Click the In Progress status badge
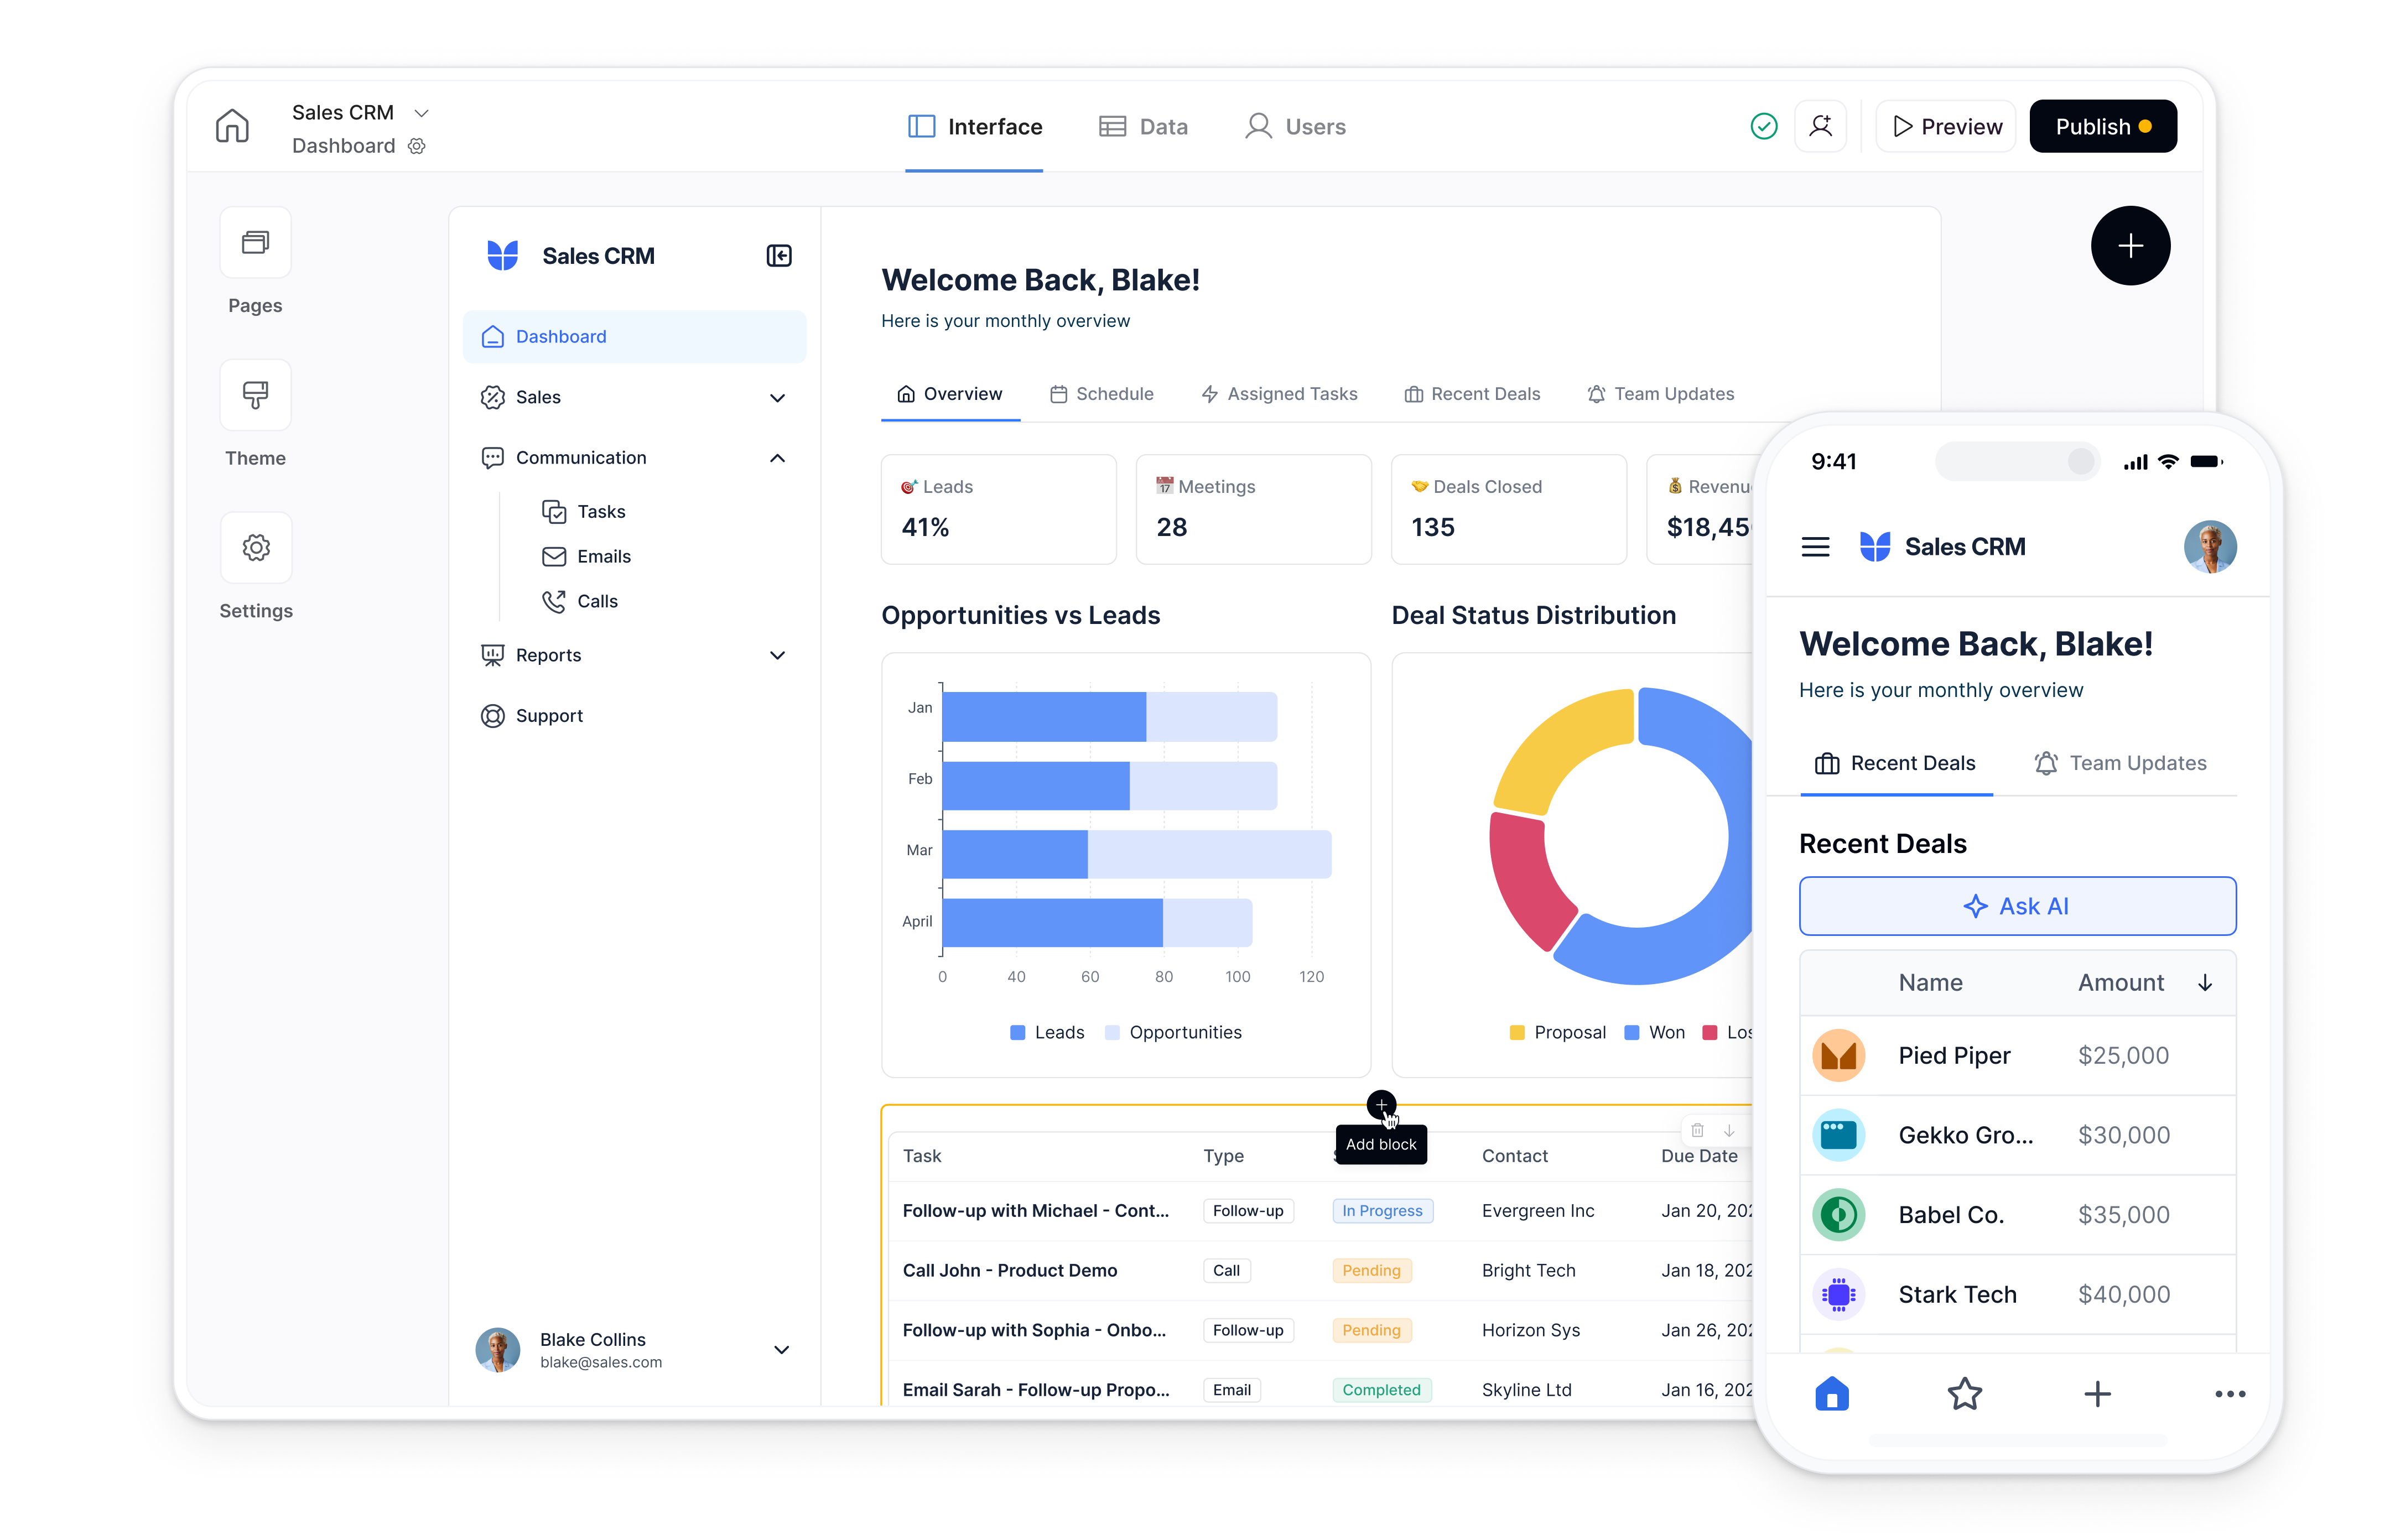Viewport: 2390px width, 1540px height. point(1382,1211)
